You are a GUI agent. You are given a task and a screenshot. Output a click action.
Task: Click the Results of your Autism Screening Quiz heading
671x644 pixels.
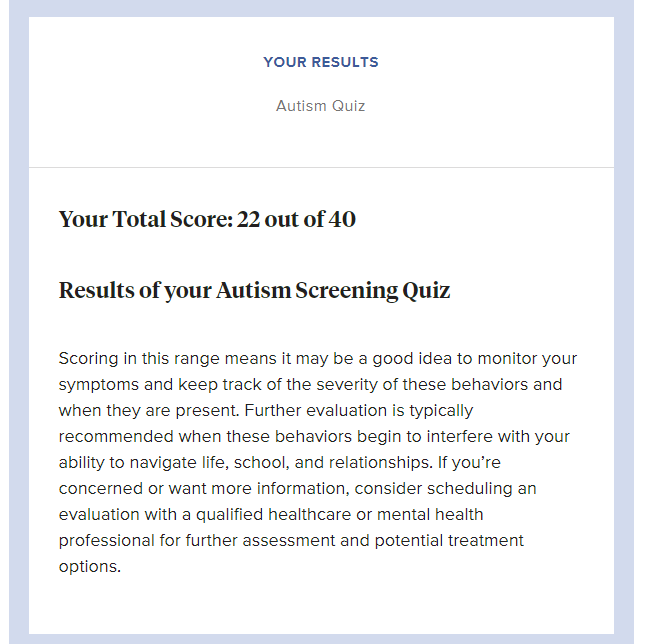click(x=254, y=291)
